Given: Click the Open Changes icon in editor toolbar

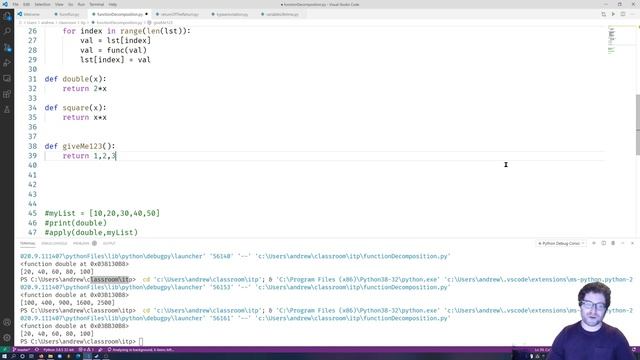Looking at the screenshot, I should 604,14.
